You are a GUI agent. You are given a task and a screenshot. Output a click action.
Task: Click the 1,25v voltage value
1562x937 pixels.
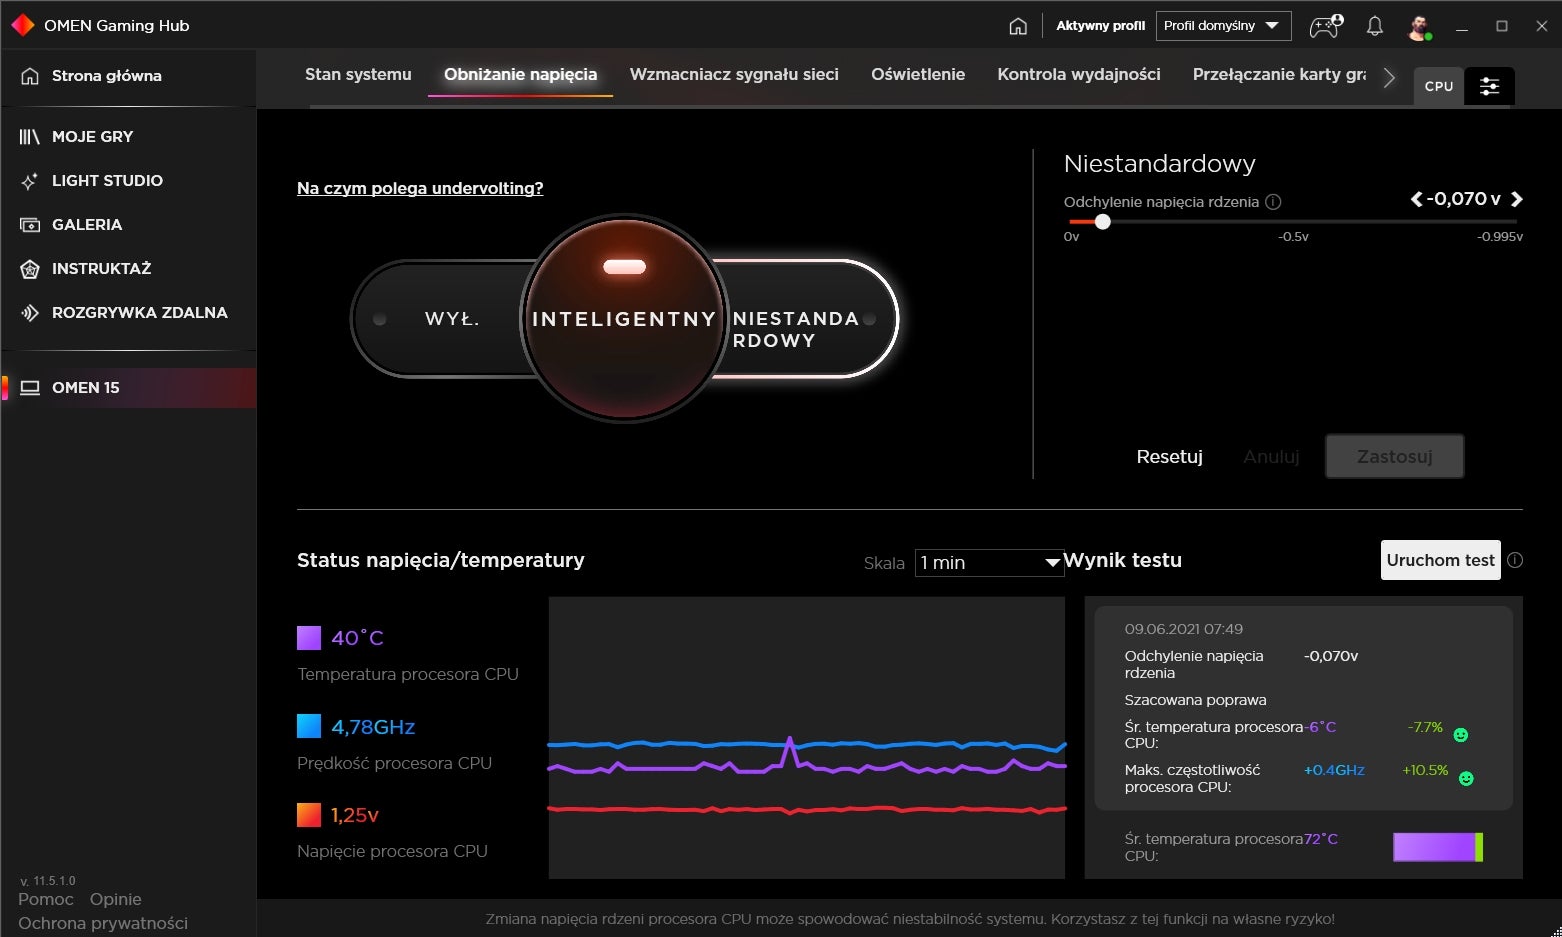355,815
